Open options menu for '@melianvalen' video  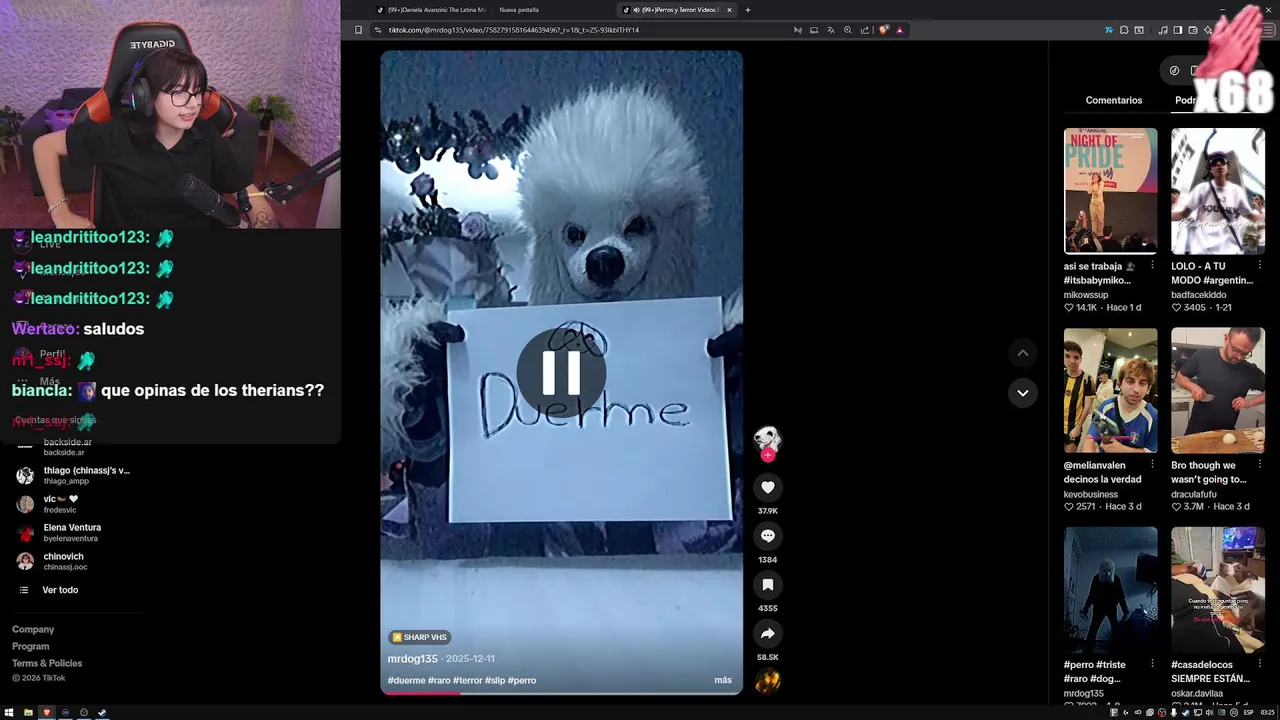[x=1152, y=465]
